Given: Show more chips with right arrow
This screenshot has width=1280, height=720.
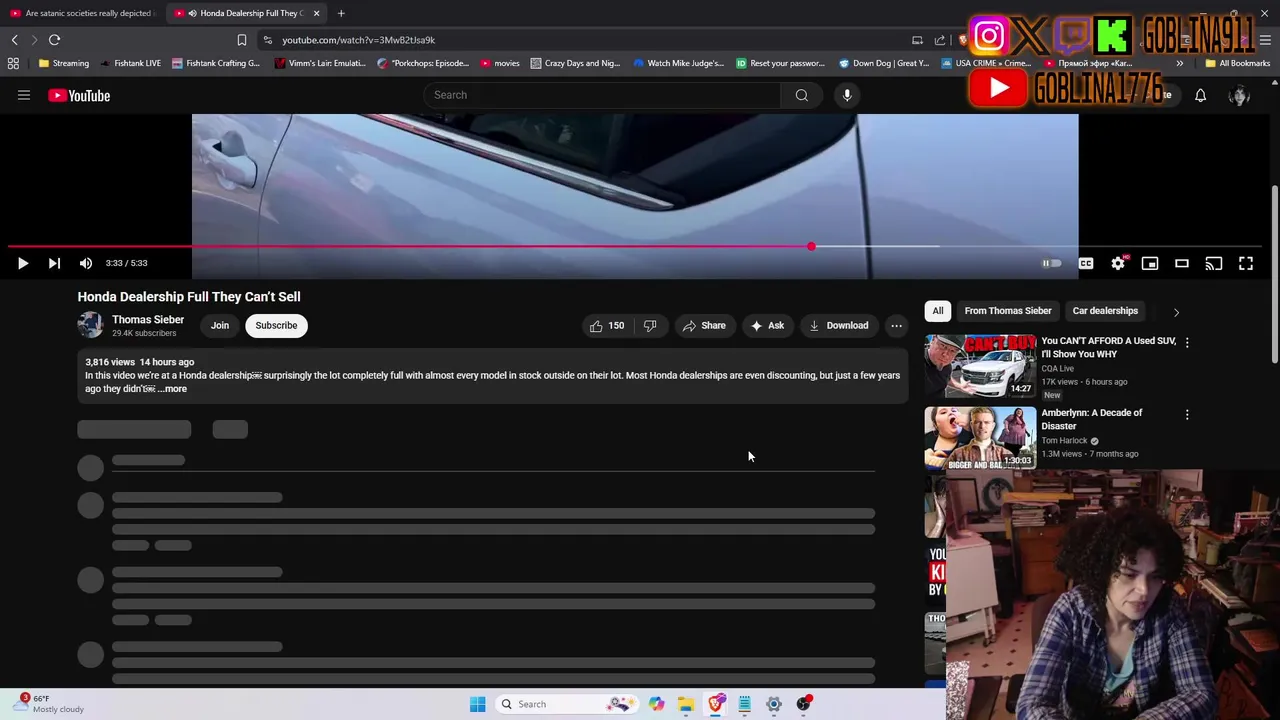Looking at the screenshot, I should click(1176, 312).
